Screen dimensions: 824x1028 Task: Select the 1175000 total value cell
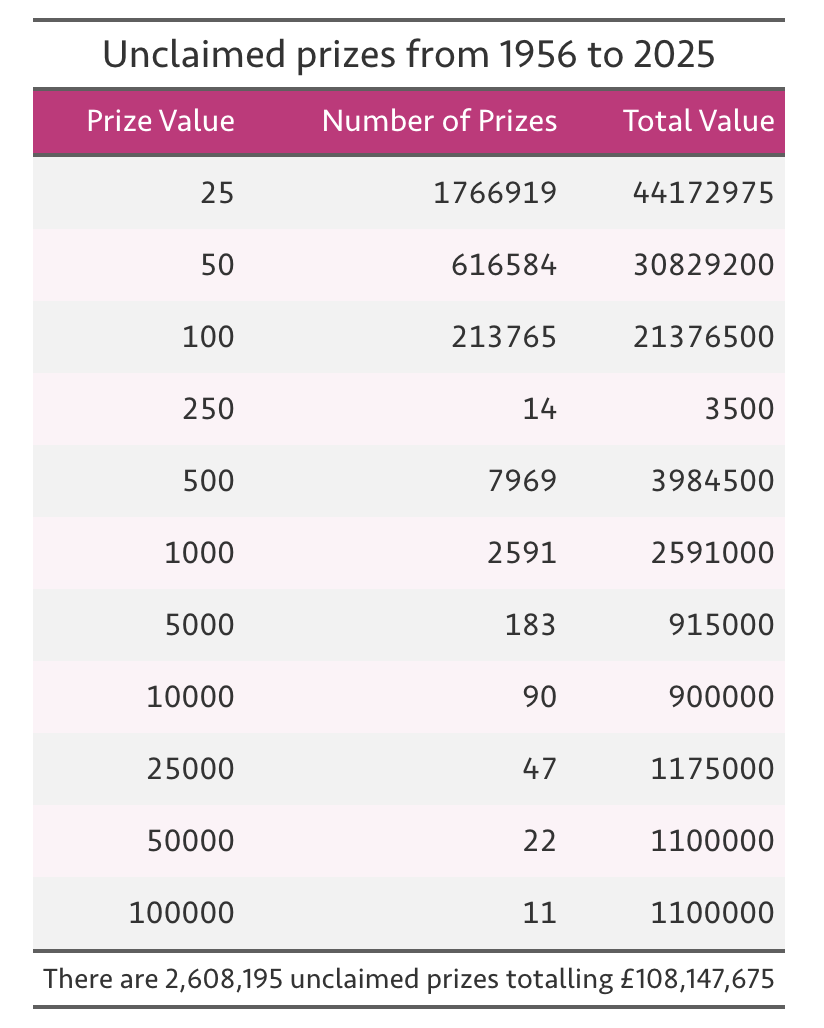point(712,769)
